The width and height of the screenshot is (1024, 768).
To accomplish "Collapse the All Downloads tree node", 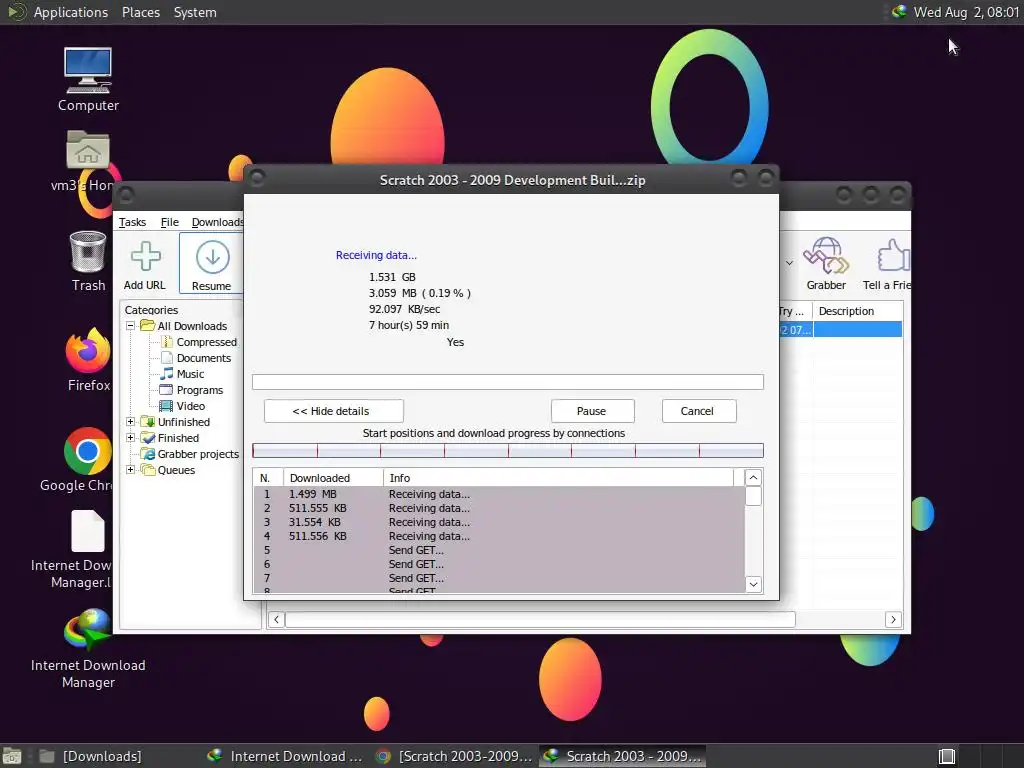I will pos(131,325).
